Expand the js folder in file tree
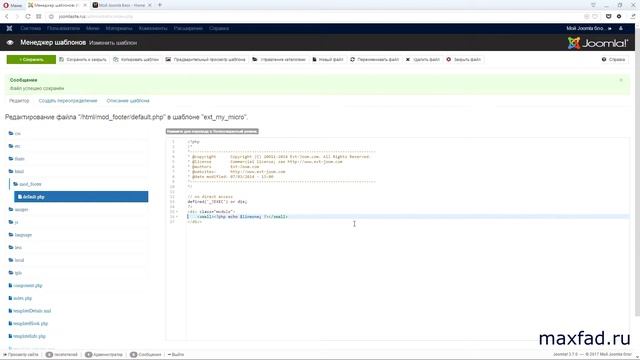 tap(13, 222)
